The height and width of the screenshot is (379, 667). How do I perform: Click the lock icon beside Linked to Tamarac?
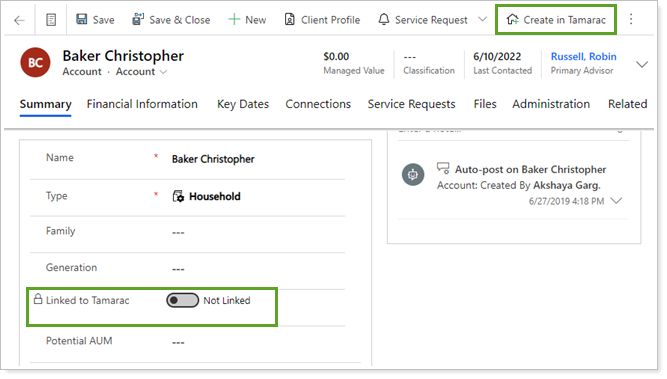(38, 299)
